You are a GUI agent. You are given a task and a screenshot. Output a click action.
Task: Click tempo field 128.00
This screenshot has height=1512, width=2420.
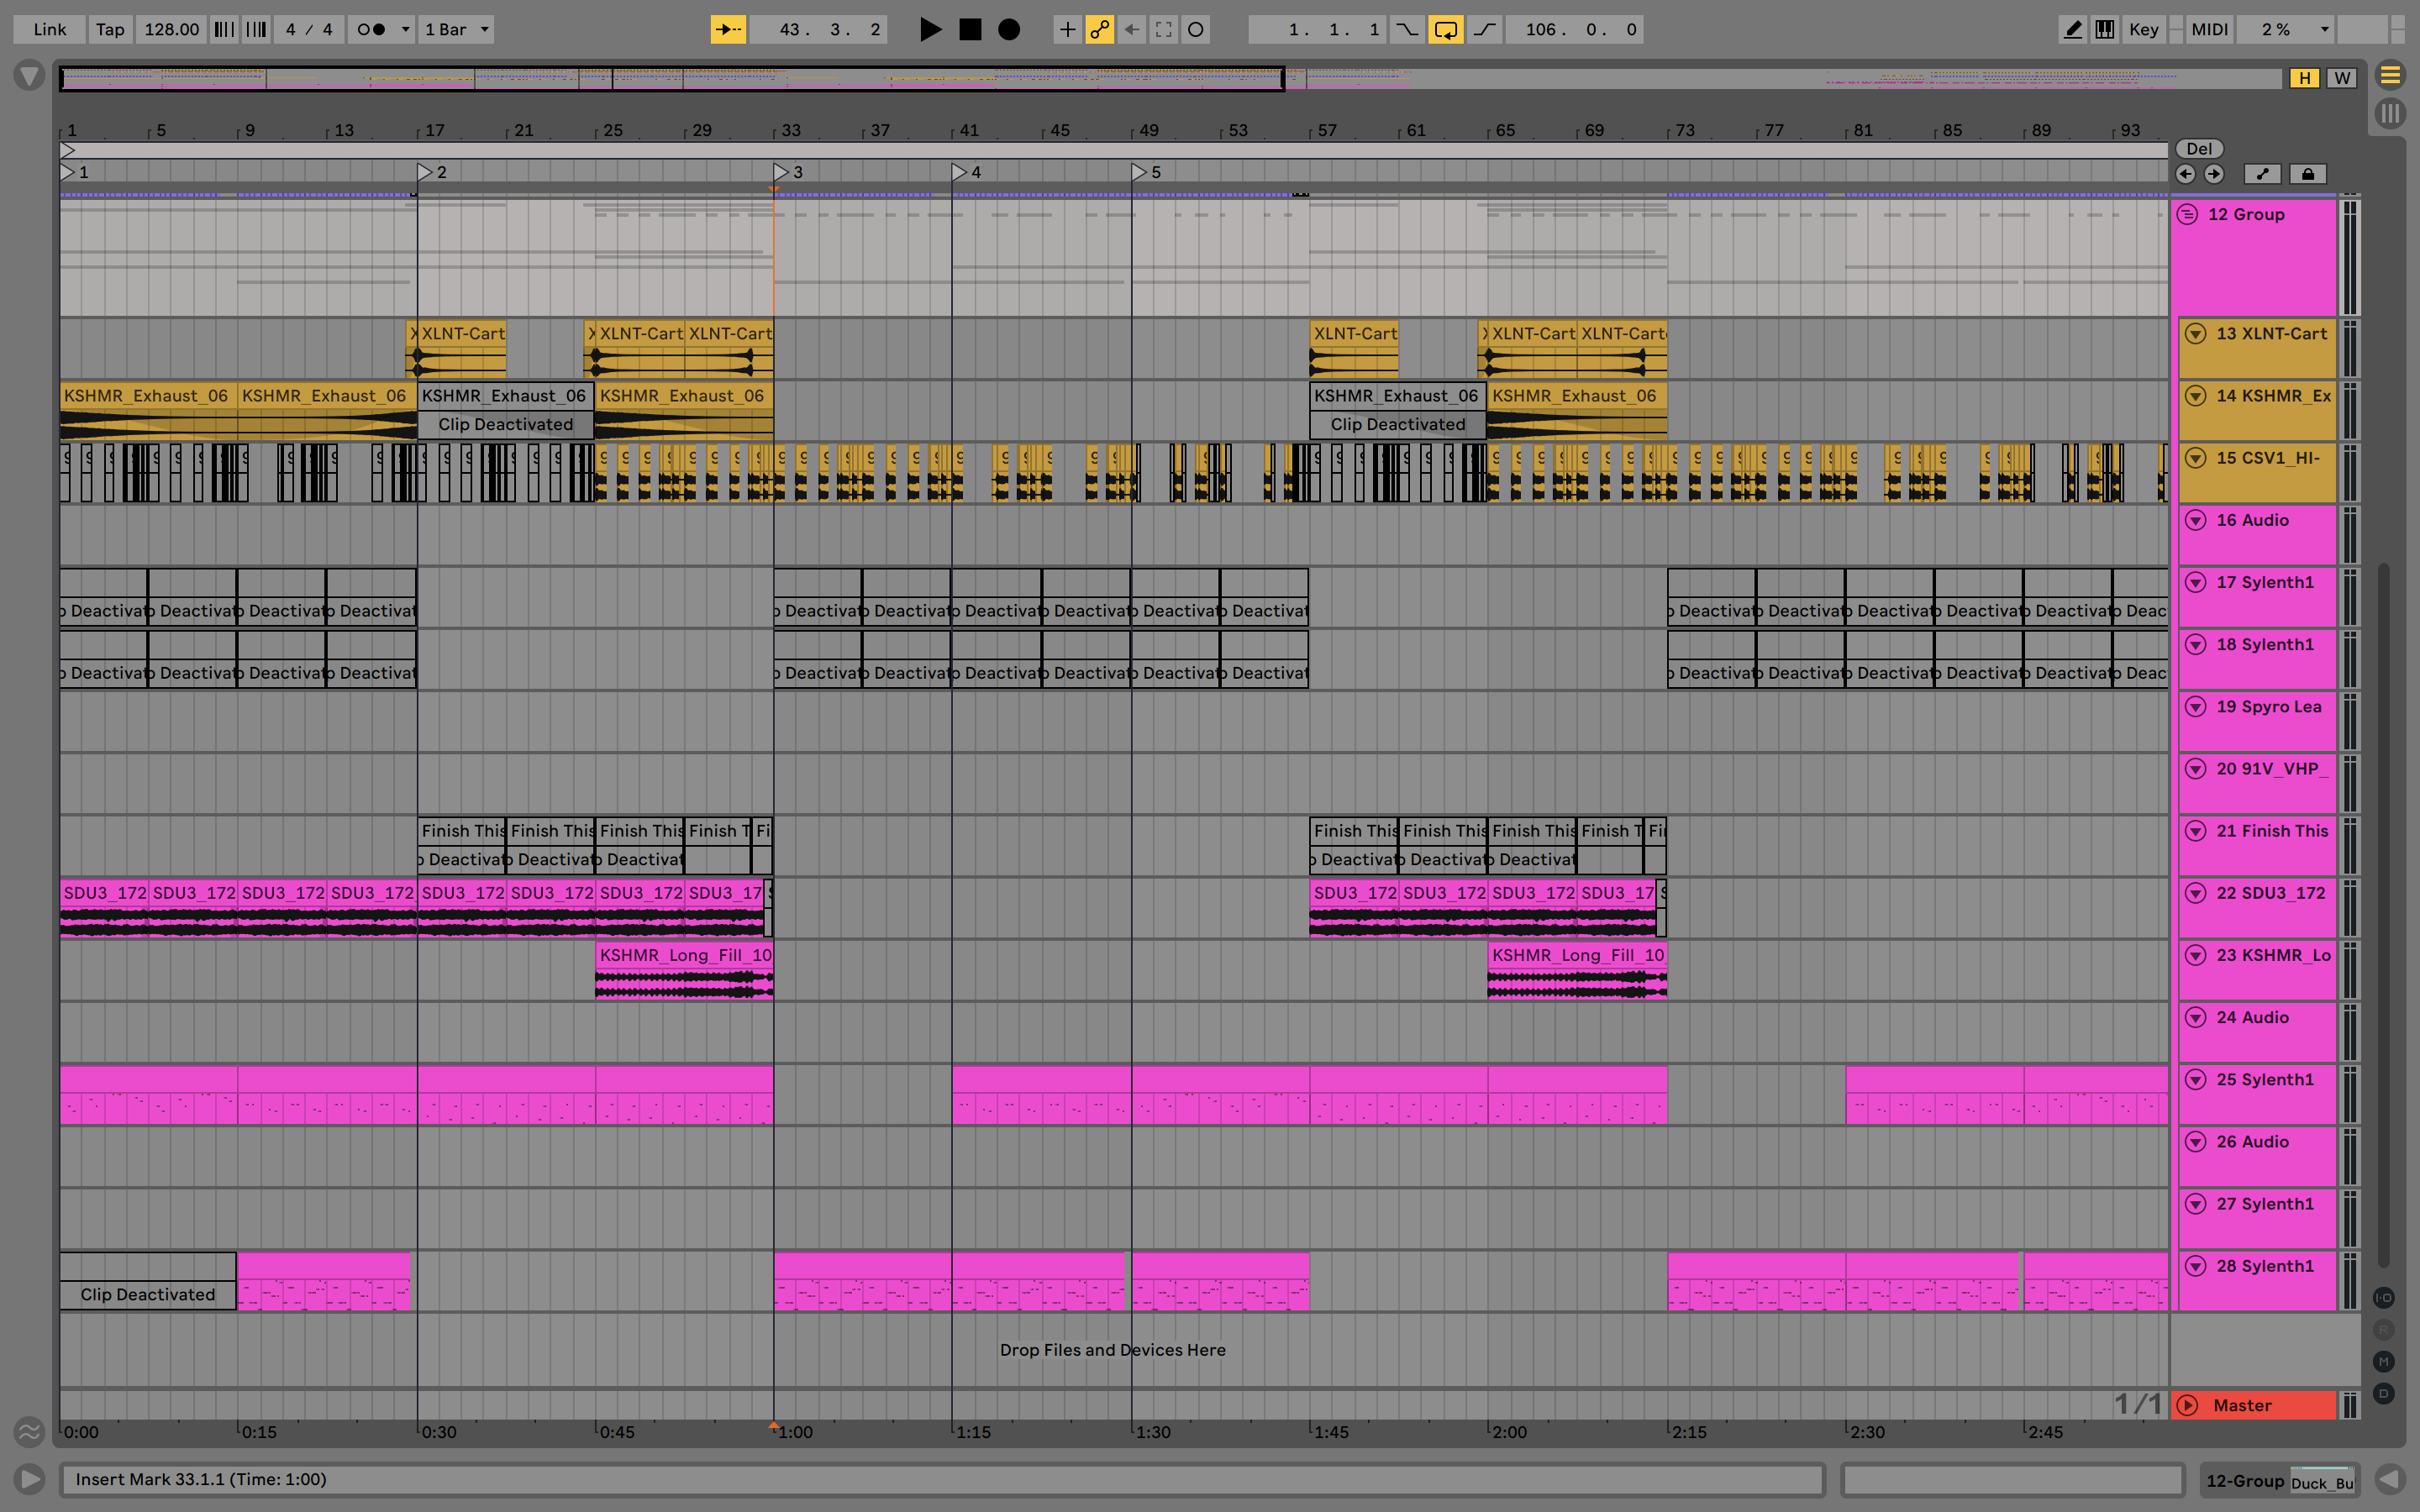click(x=171, y=29)
